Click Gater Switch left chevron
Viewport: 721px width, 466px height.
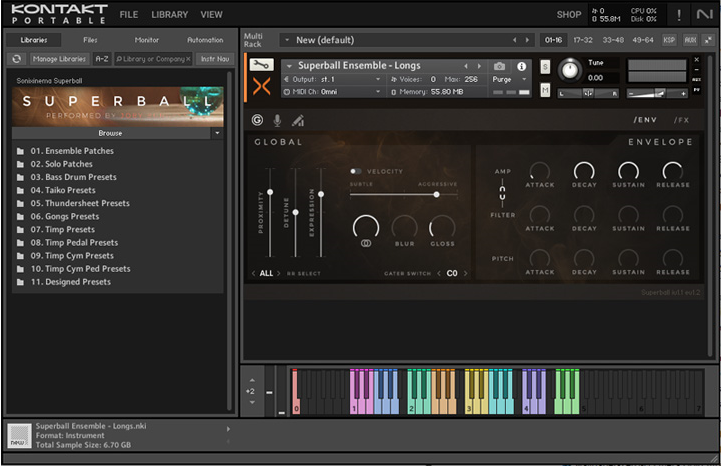439,273
